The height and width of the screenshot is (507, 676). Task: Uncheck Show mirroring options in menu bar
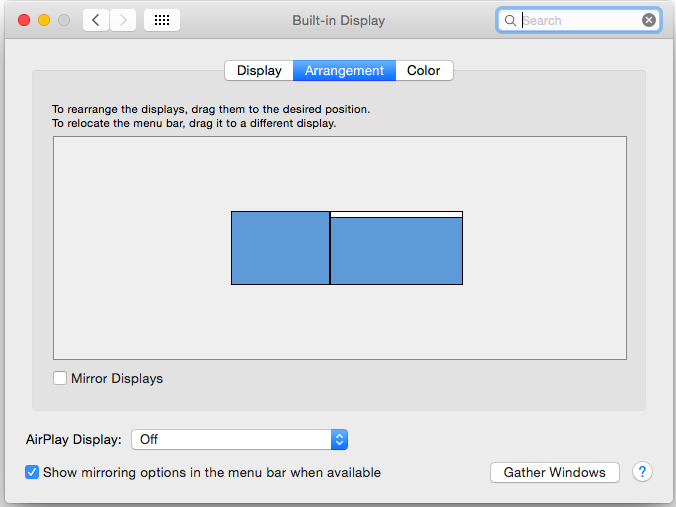click(x=33, y=472)
